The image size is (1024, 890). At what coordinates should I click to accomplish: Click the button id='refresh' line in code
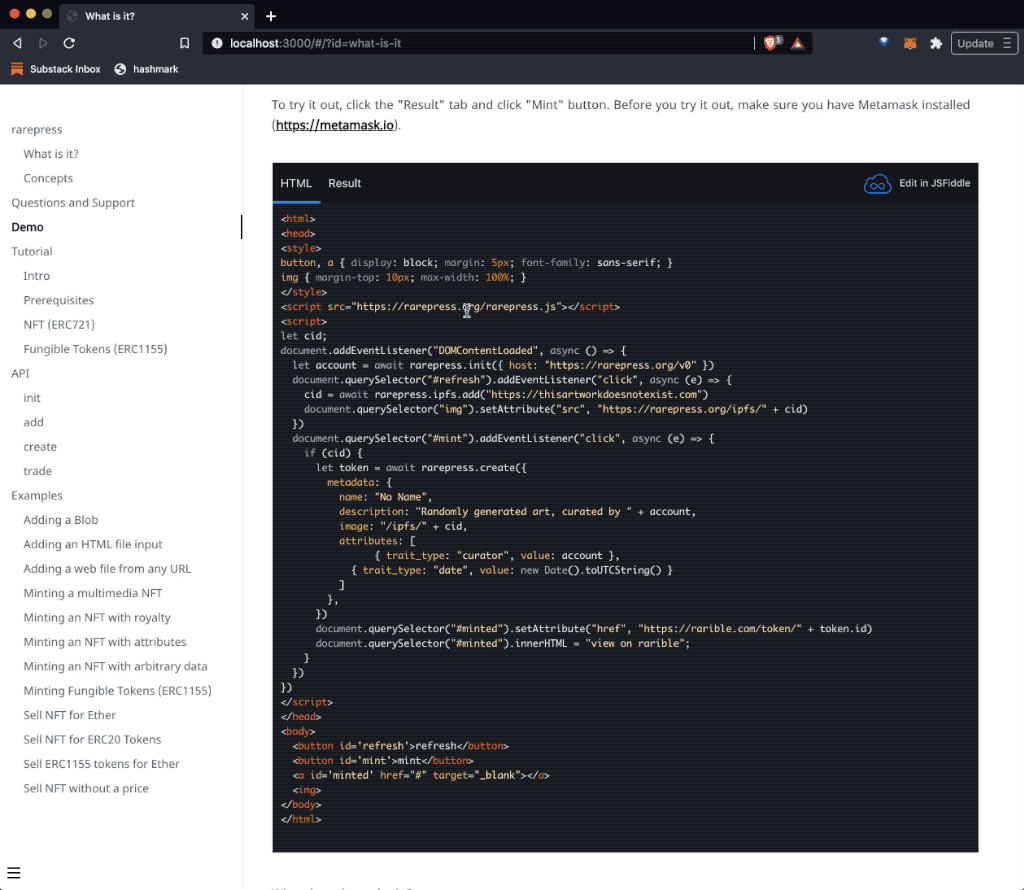pos(400,746)
